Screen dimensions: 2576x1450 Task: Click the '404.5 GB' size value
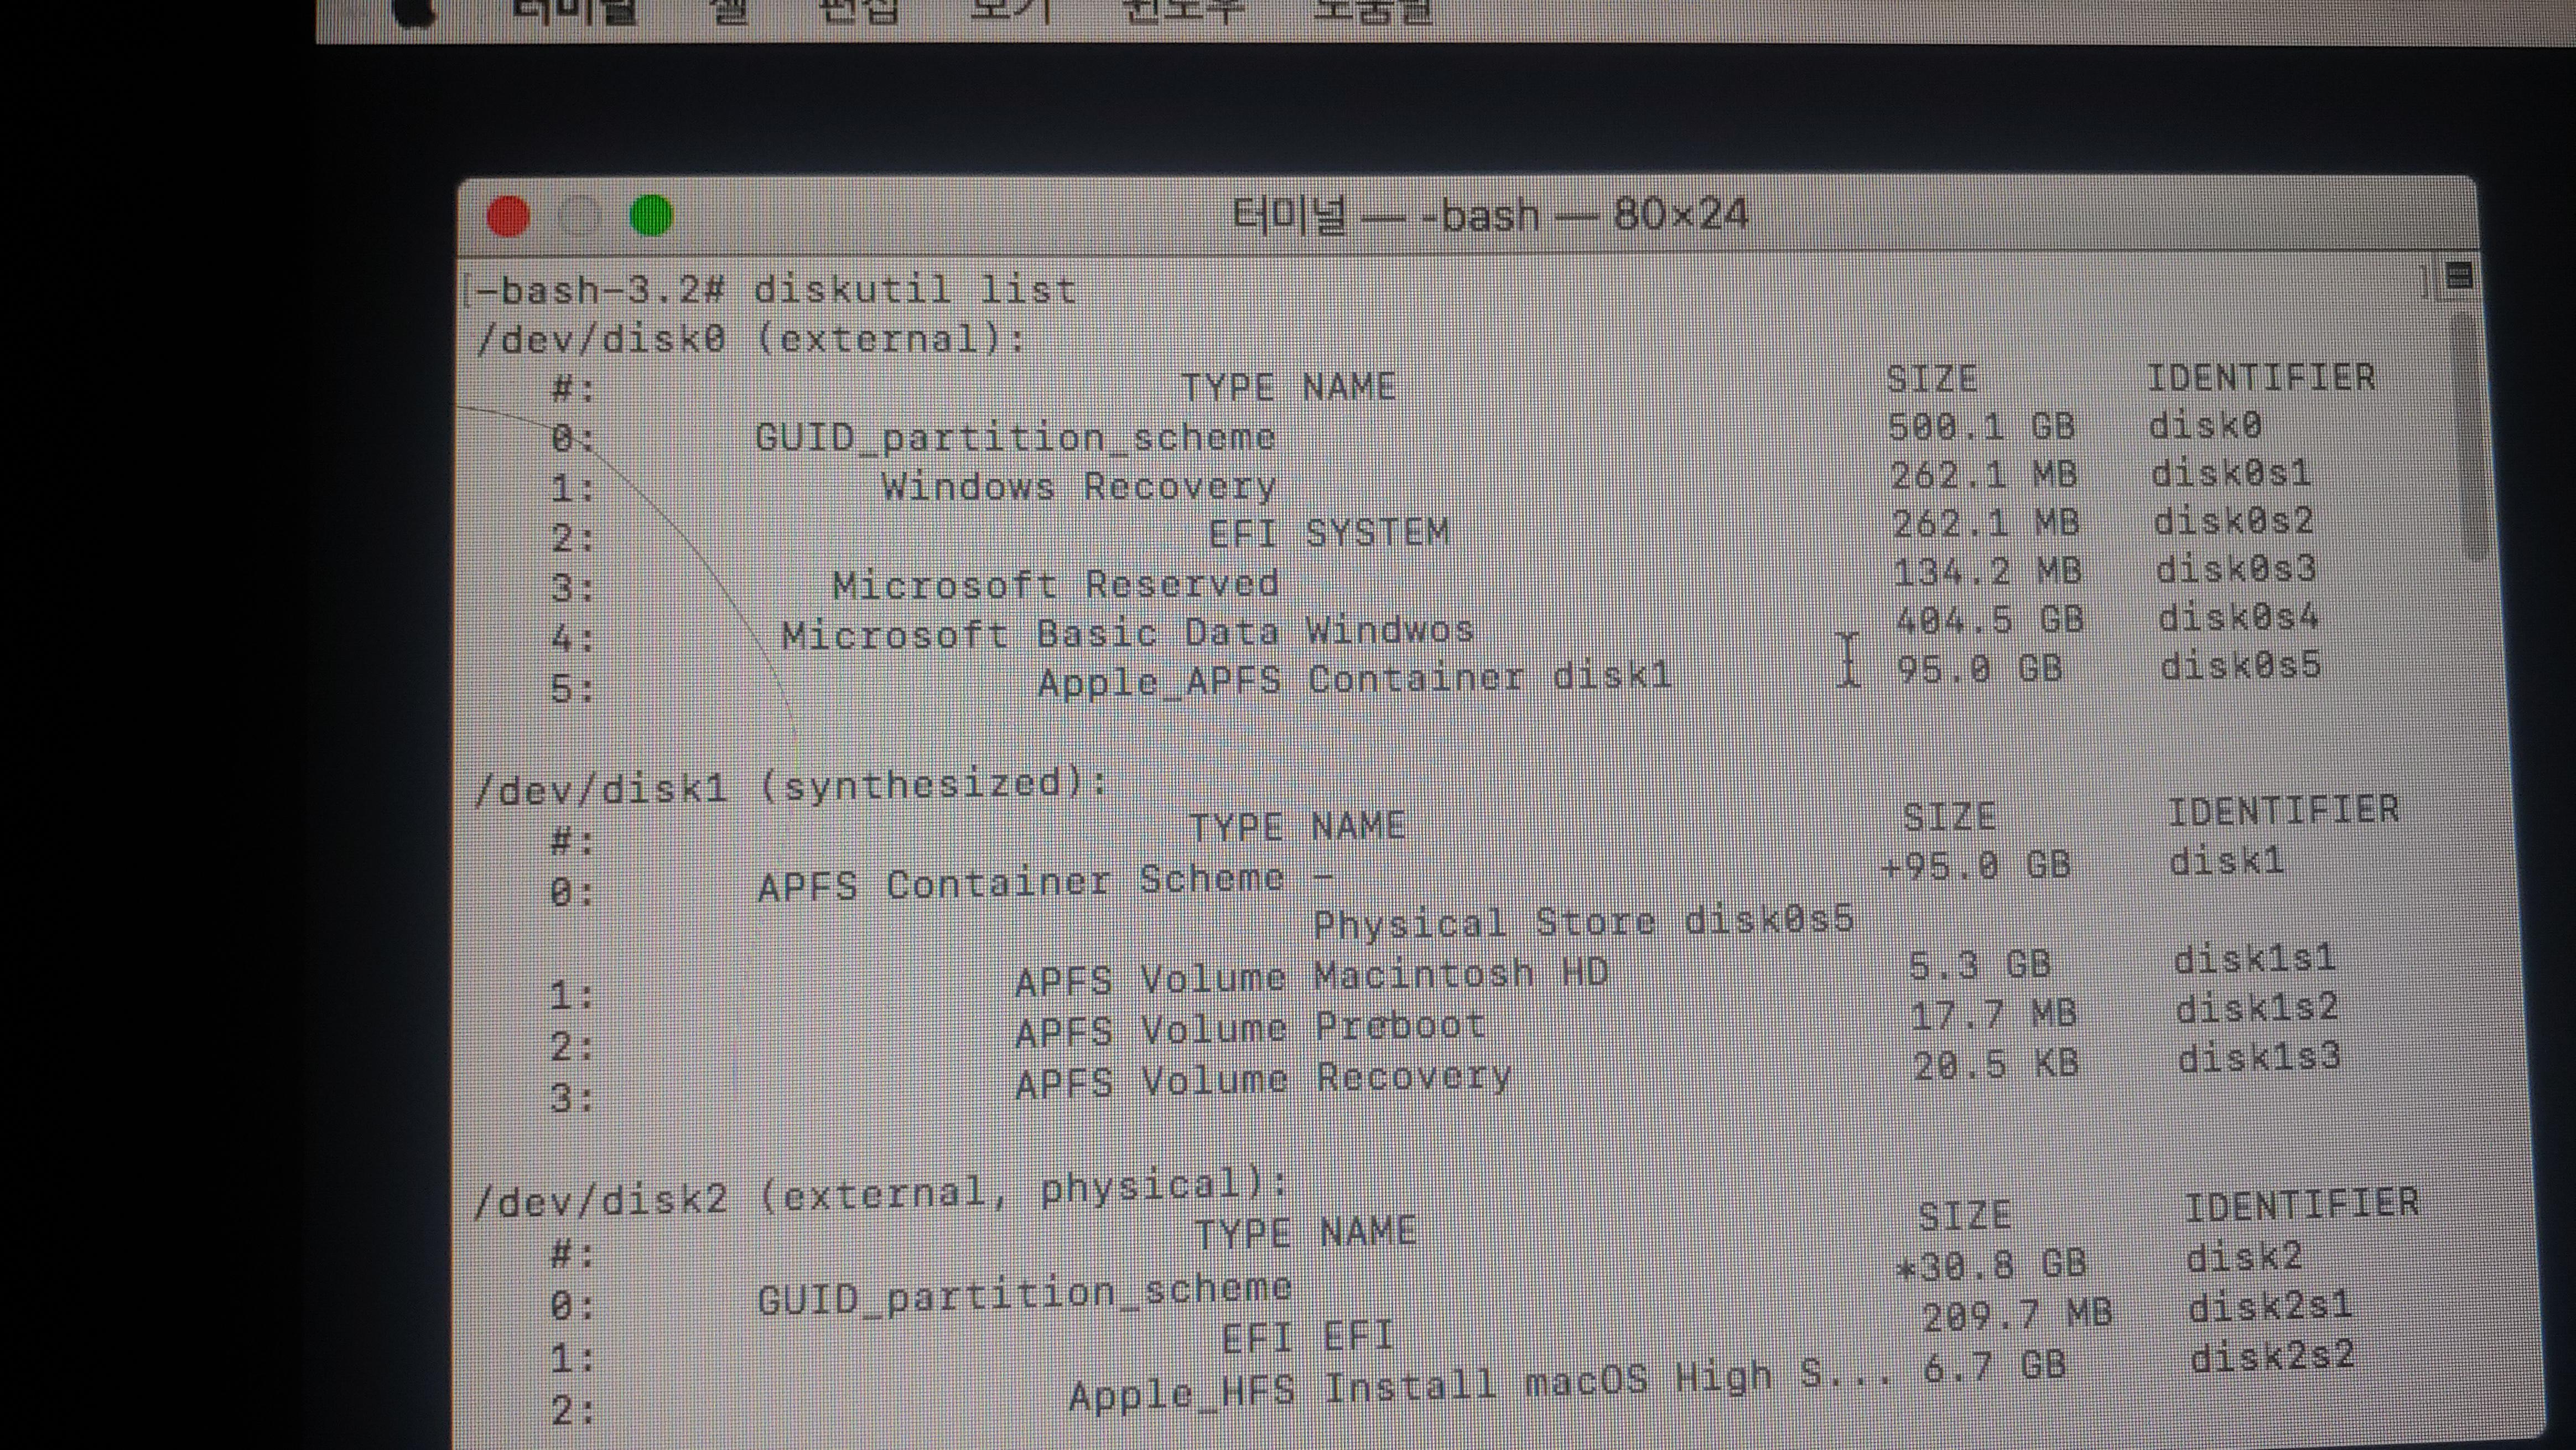pos(1990,620)
